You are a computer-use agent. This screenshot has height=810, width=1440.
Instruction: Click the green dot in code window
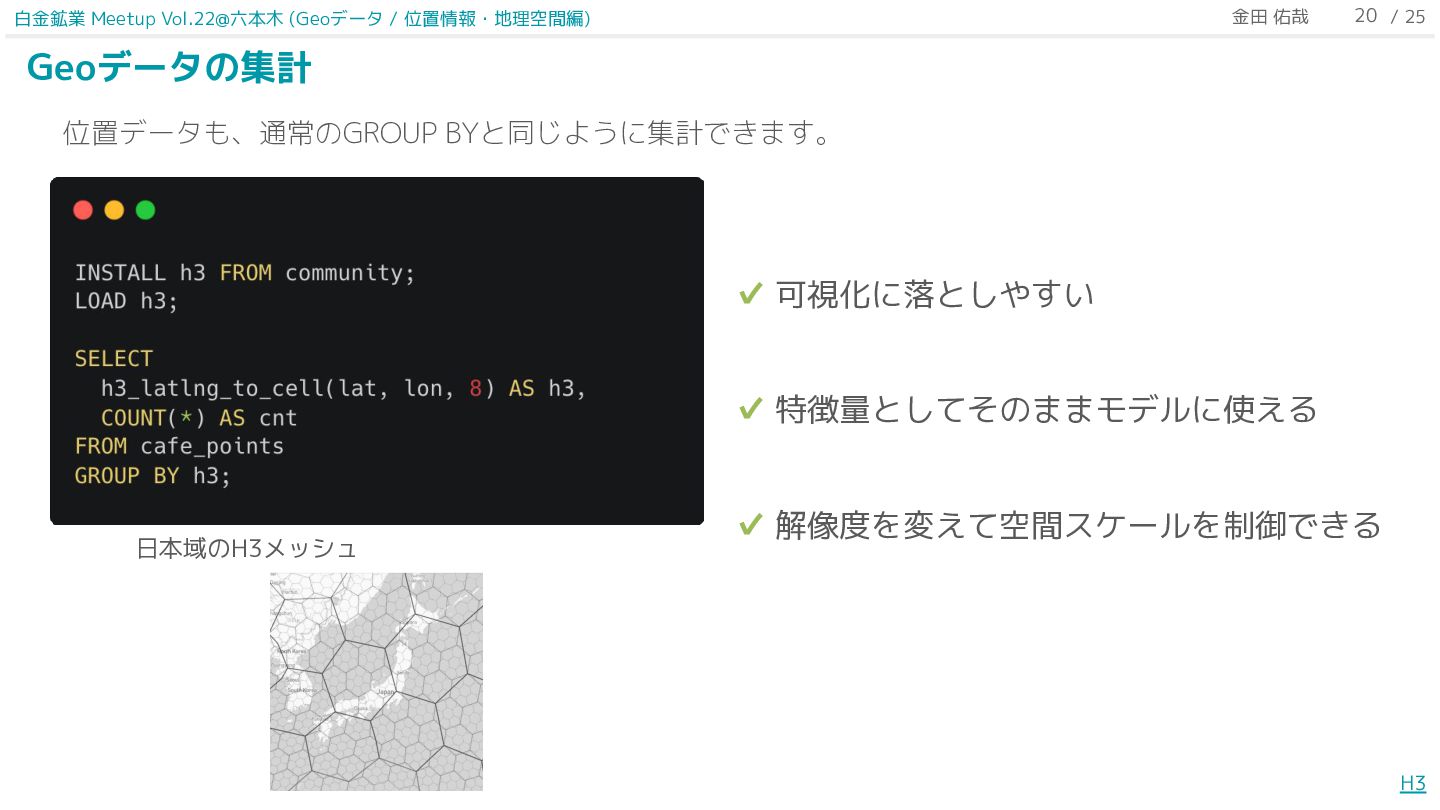click(x=145, y=210)
